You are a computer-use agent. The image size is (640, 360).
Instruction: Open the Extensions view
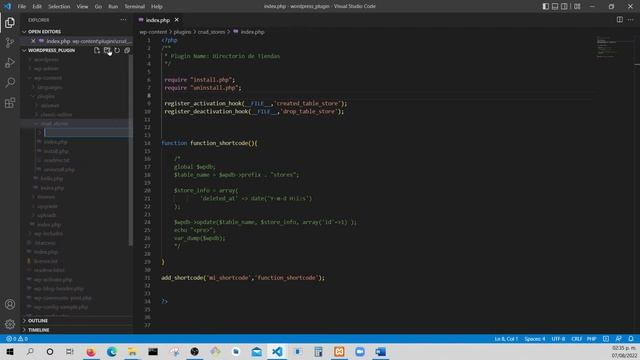10,103
